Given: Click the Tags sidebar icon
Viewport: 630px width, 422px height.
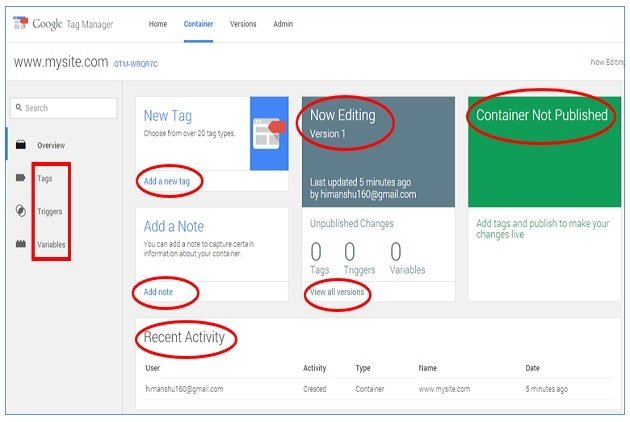Looking at the screenshot, I should tap(20, 178).
